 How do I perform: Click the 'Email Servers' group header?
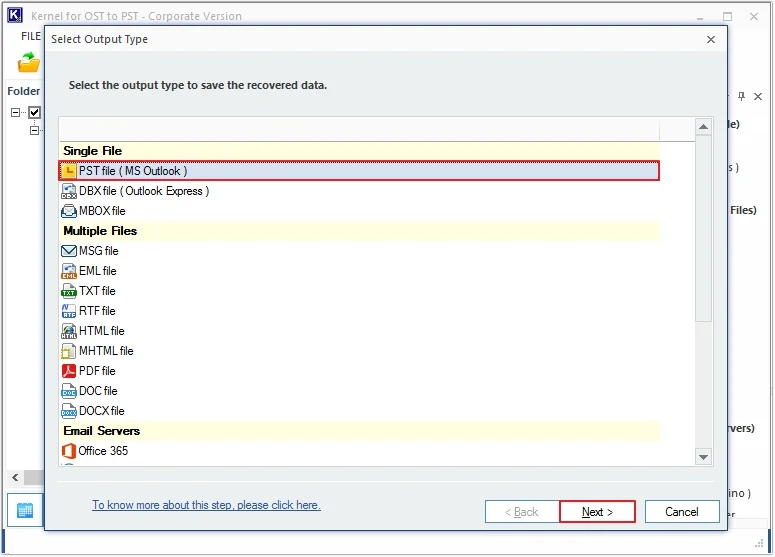point(359,431)
